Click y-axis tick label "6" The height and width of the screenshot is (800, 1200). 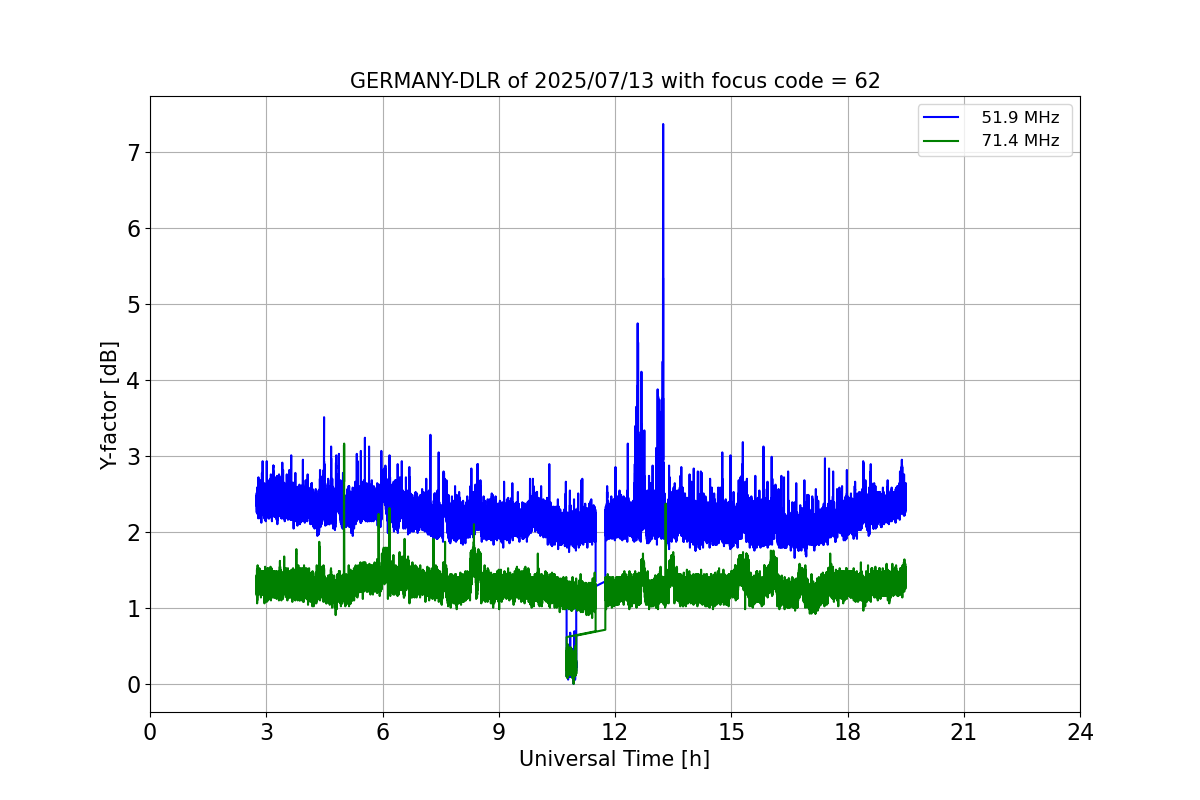click(133, 229)
